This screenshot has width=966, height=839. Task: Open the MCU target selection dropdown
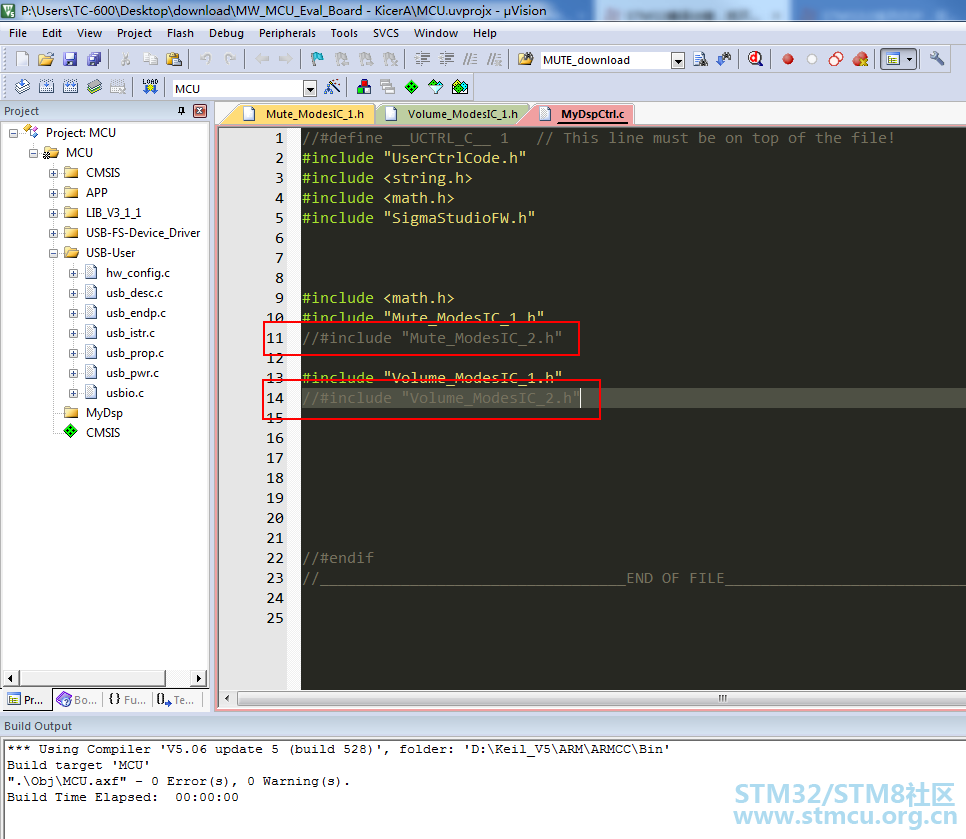pos(310,89)
